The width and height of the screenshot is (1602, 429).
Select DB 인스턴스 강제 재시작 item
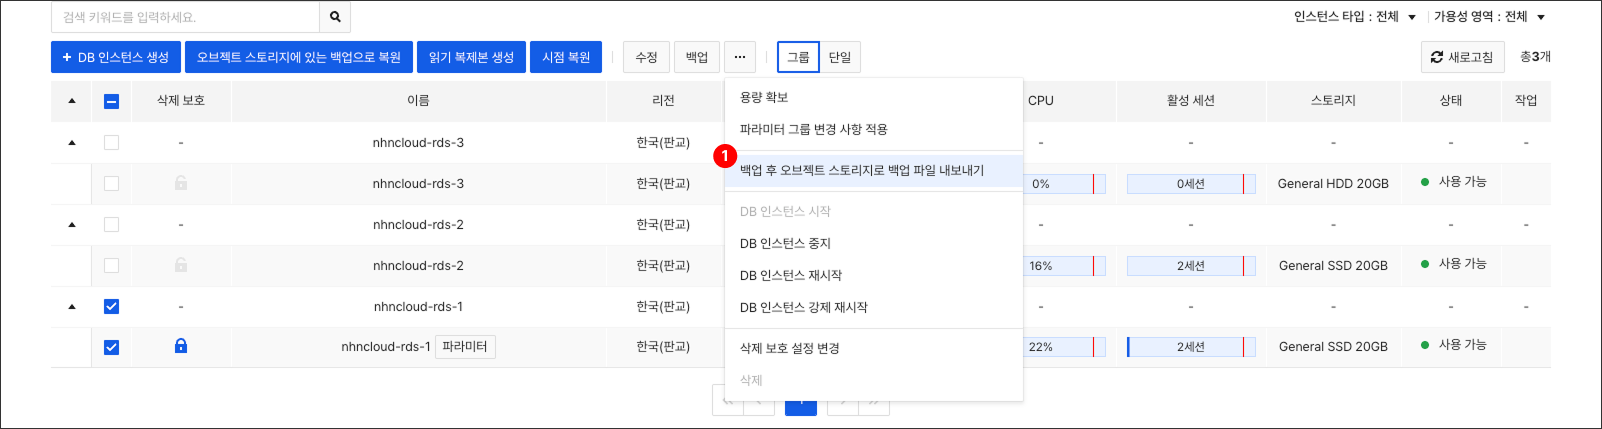[874, 307]
